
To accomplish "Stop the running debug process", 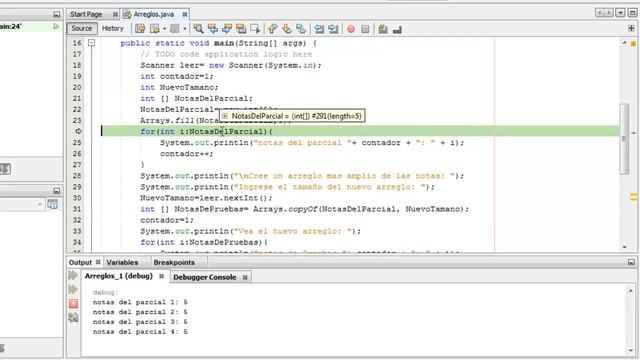I will pos(73,303).
